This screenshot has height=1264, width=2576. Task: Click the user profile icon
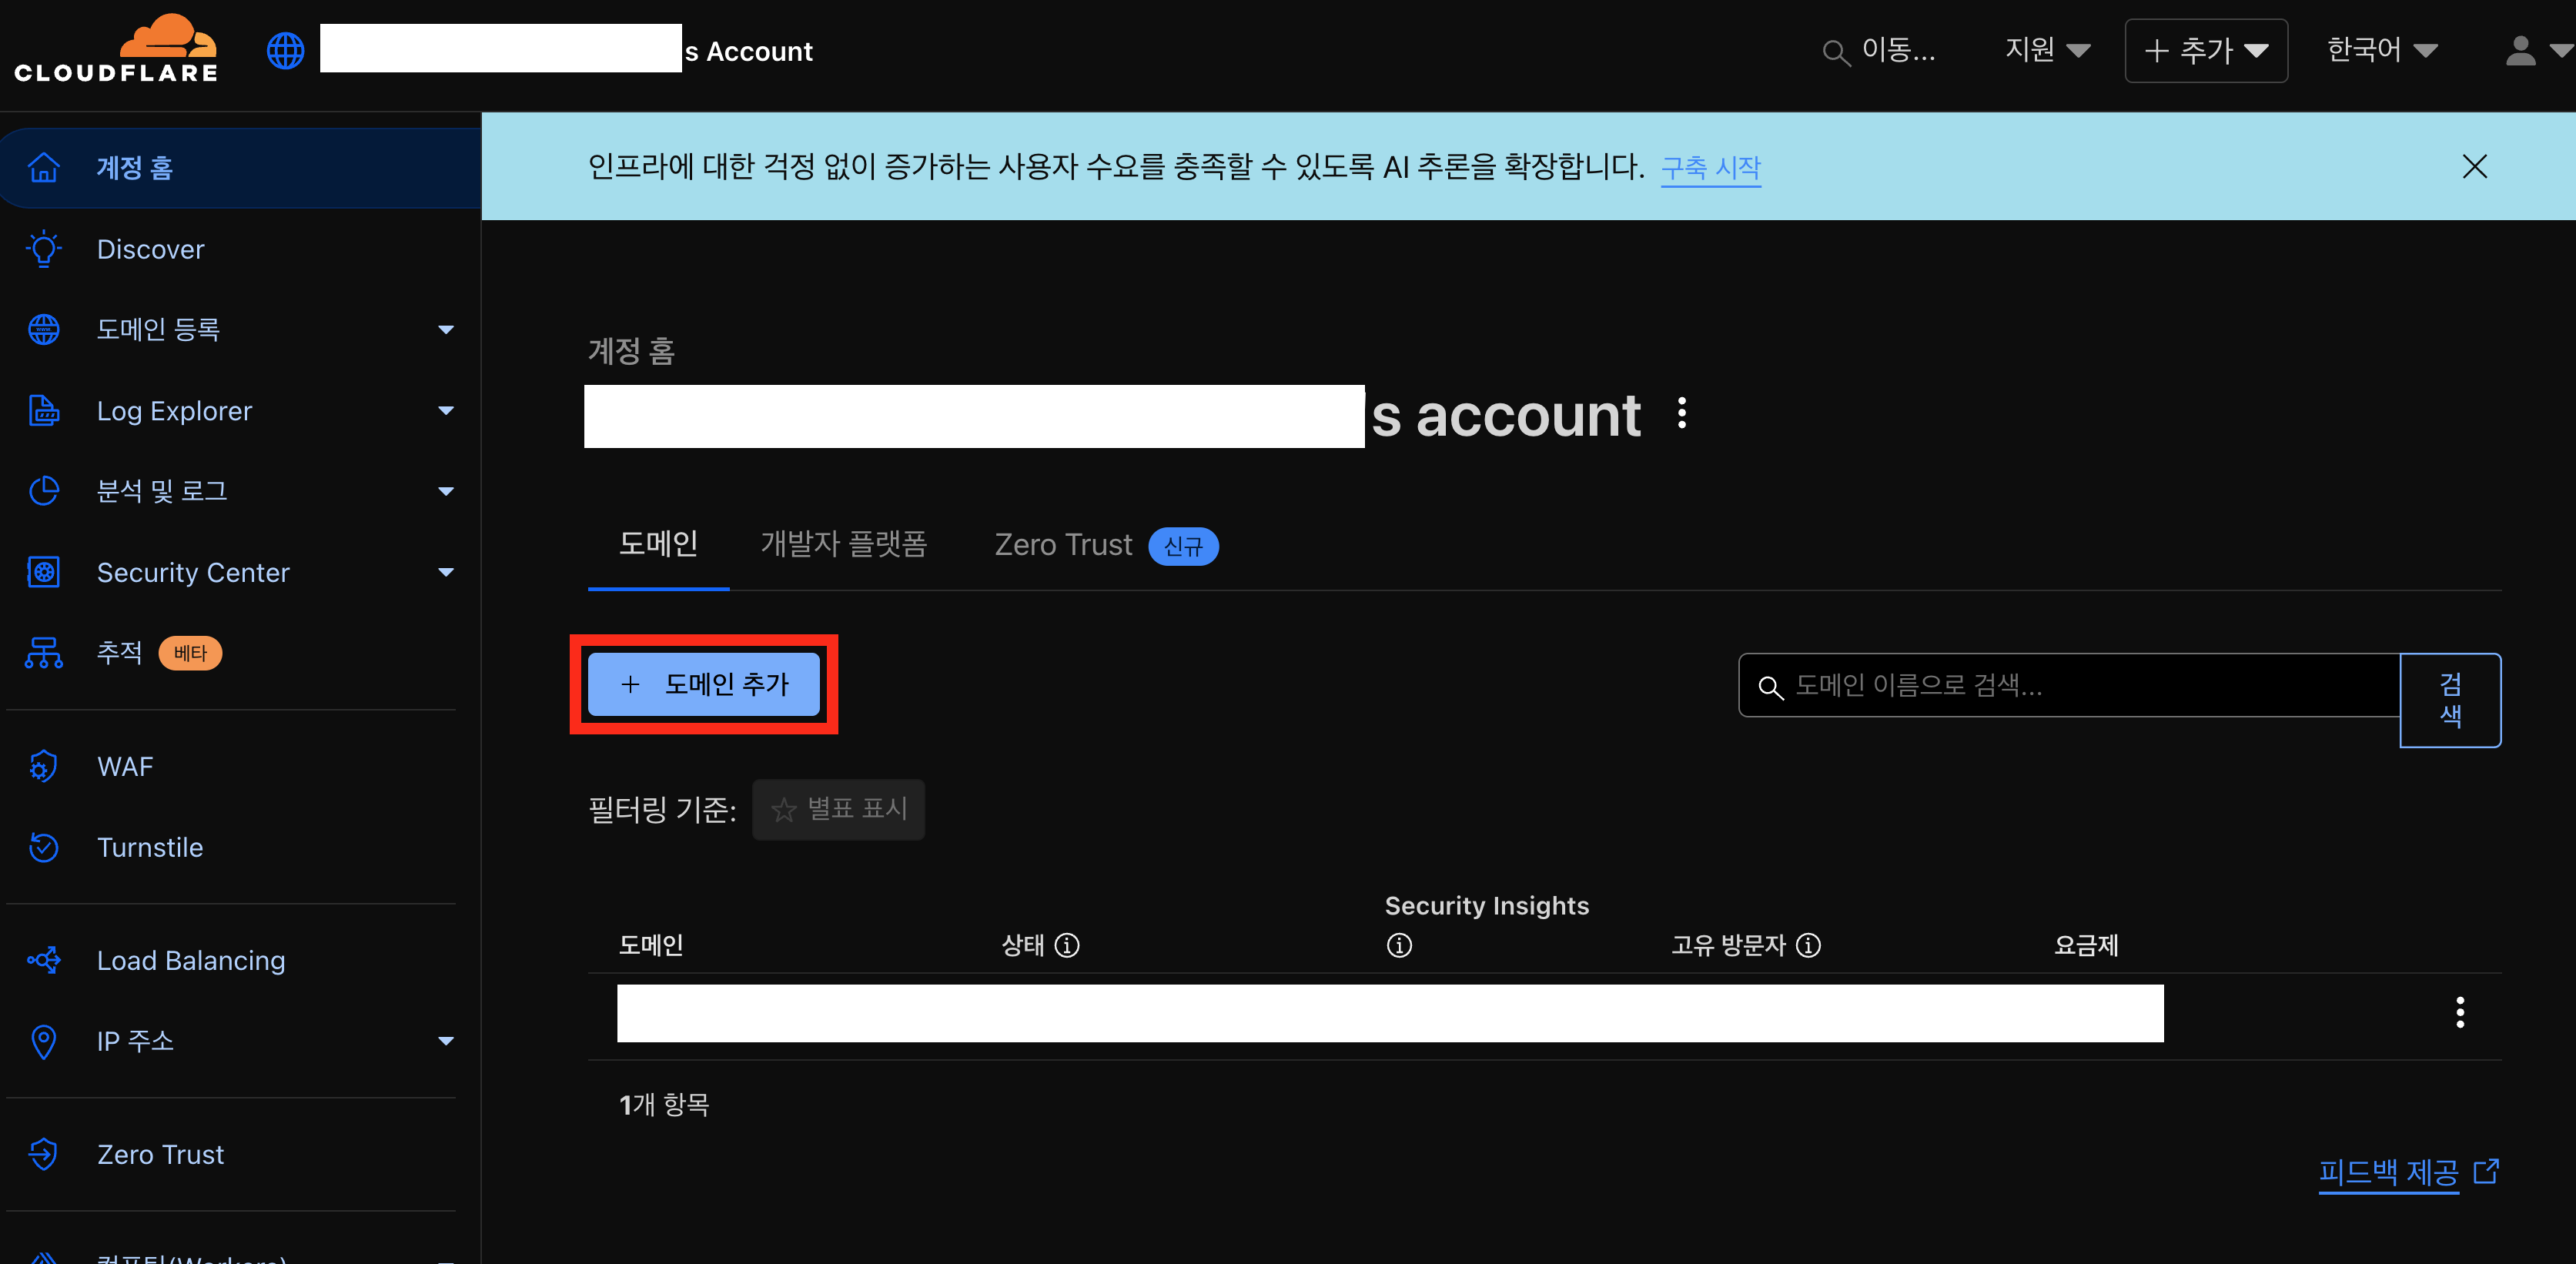pyautogui.click(x=2520, y=50)
